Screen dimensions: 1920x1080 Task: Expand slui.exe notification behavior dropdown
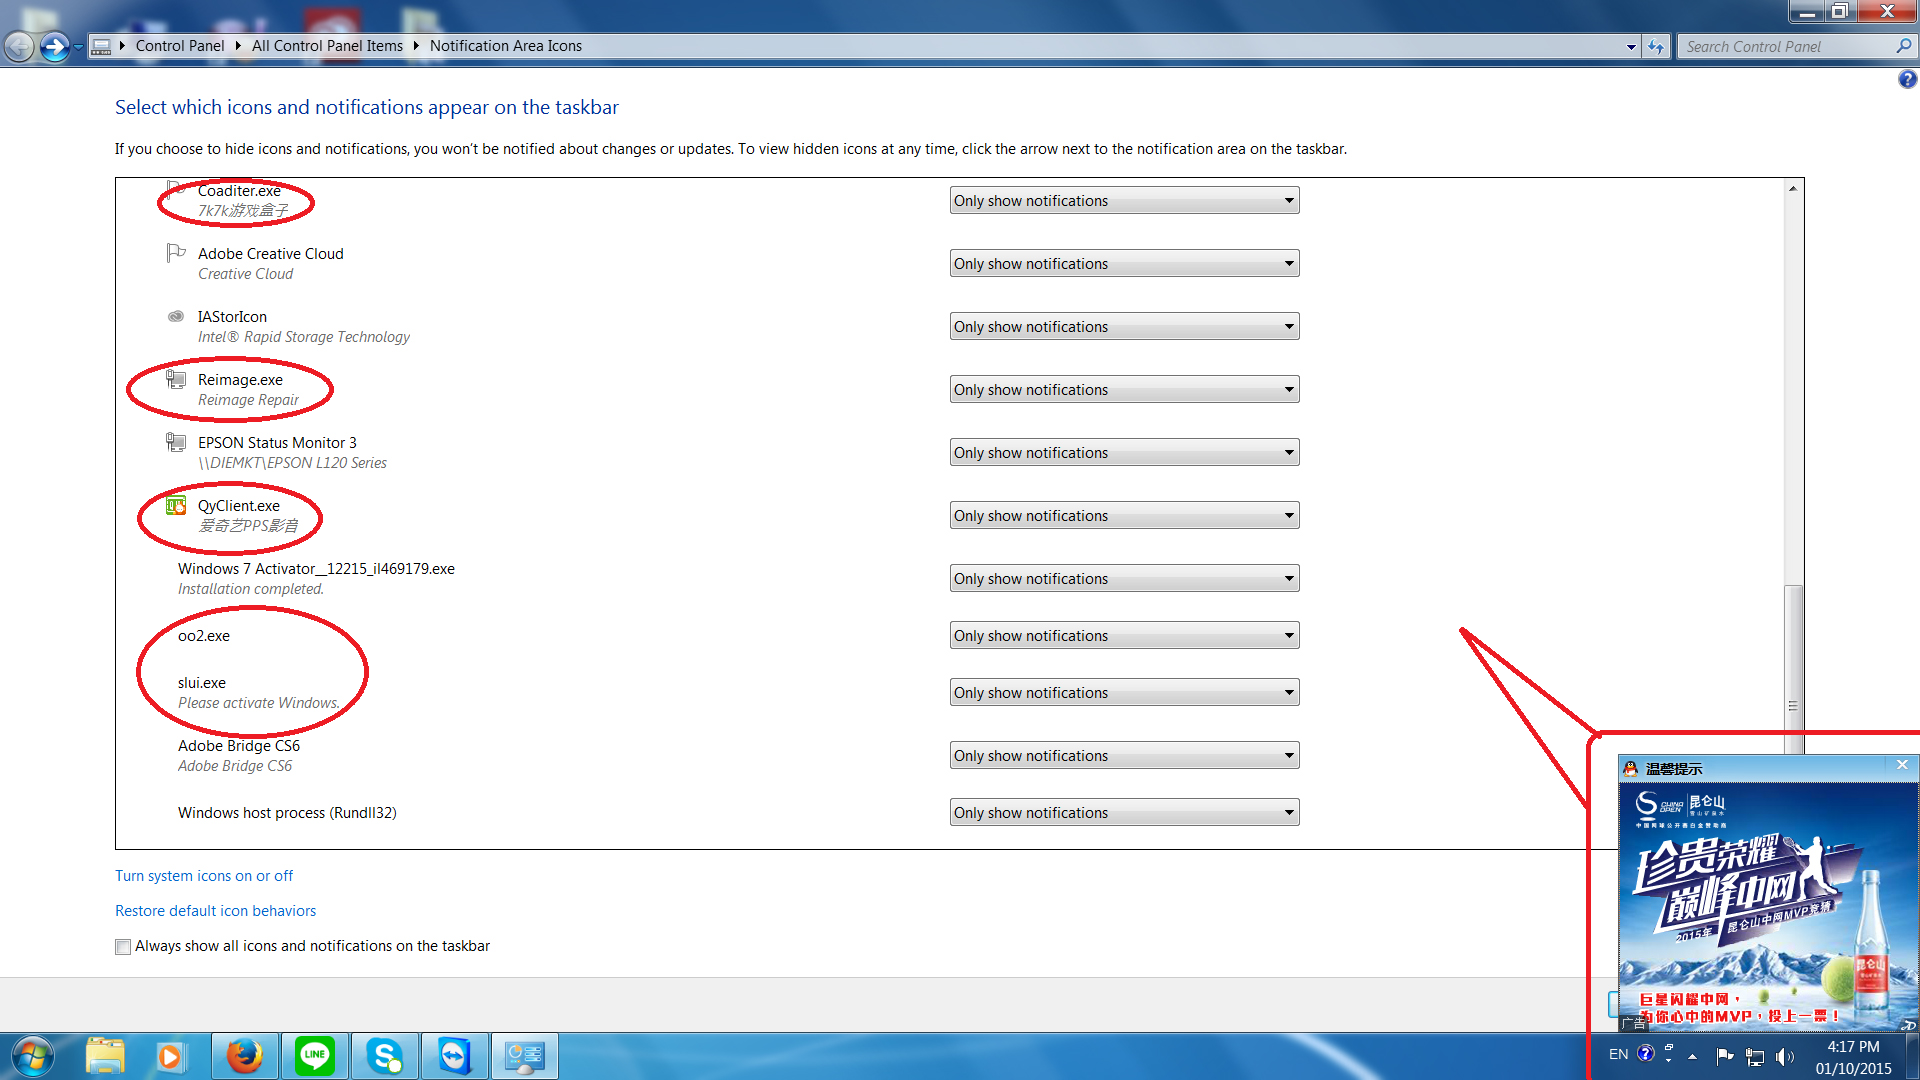click(1124, 693)
